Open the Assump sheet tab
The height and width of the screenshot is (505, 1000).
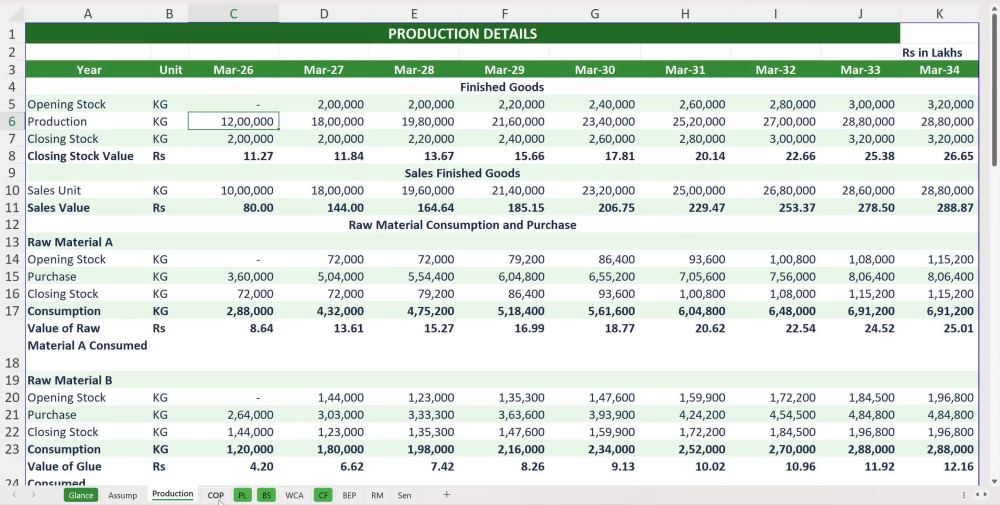(122, 495)
